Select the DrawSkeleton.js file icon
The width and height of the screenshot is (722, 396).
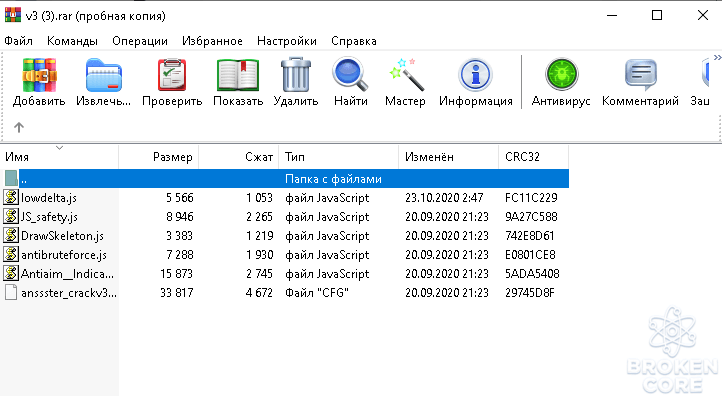(11, 235)
